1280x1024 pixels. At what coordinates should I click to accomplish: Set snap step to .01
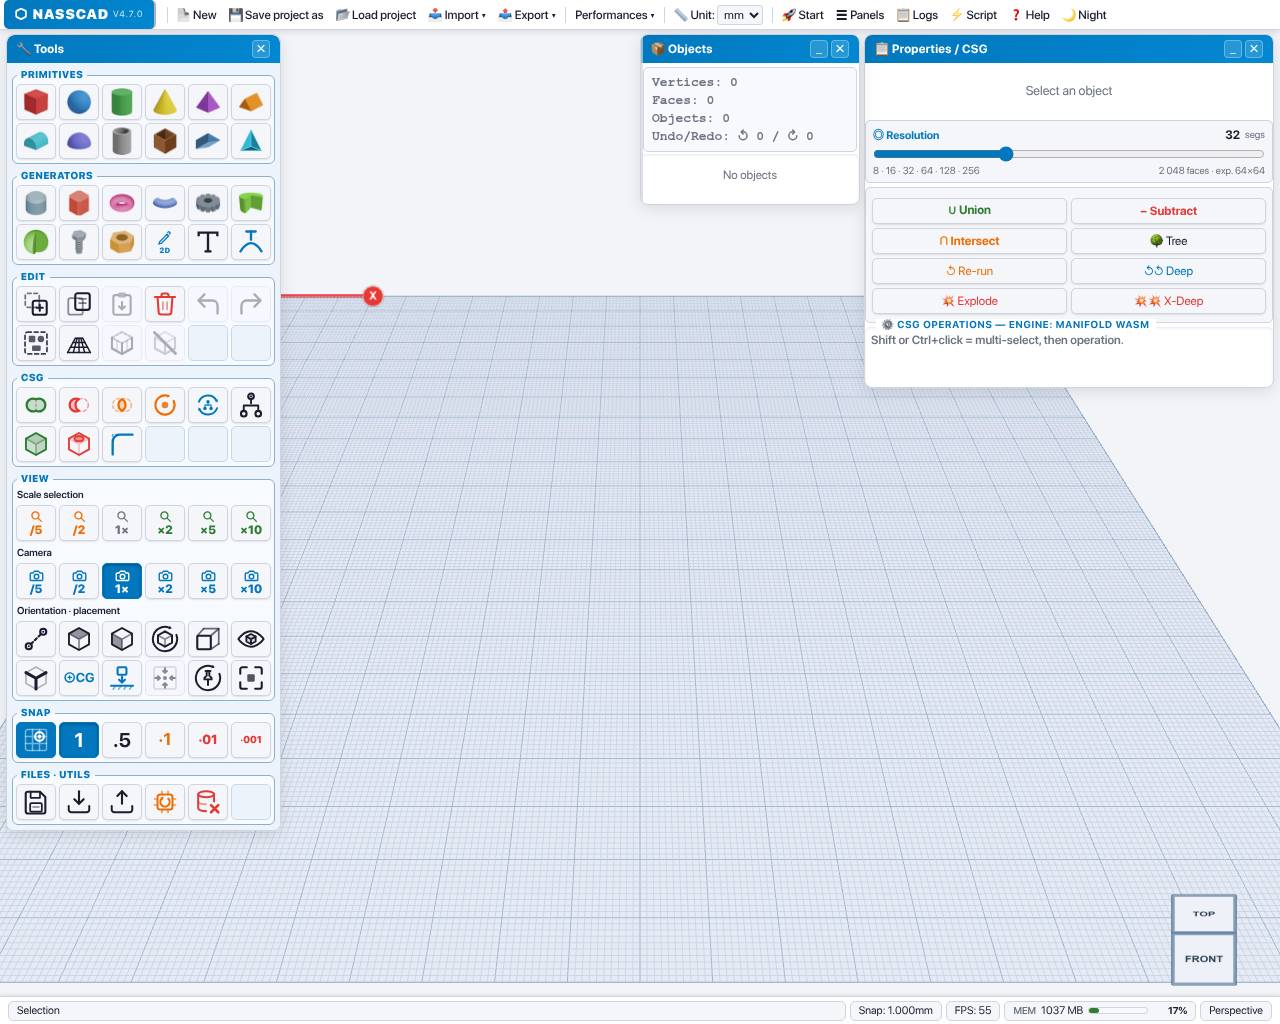pyautogui.click(x=208, y=740)
